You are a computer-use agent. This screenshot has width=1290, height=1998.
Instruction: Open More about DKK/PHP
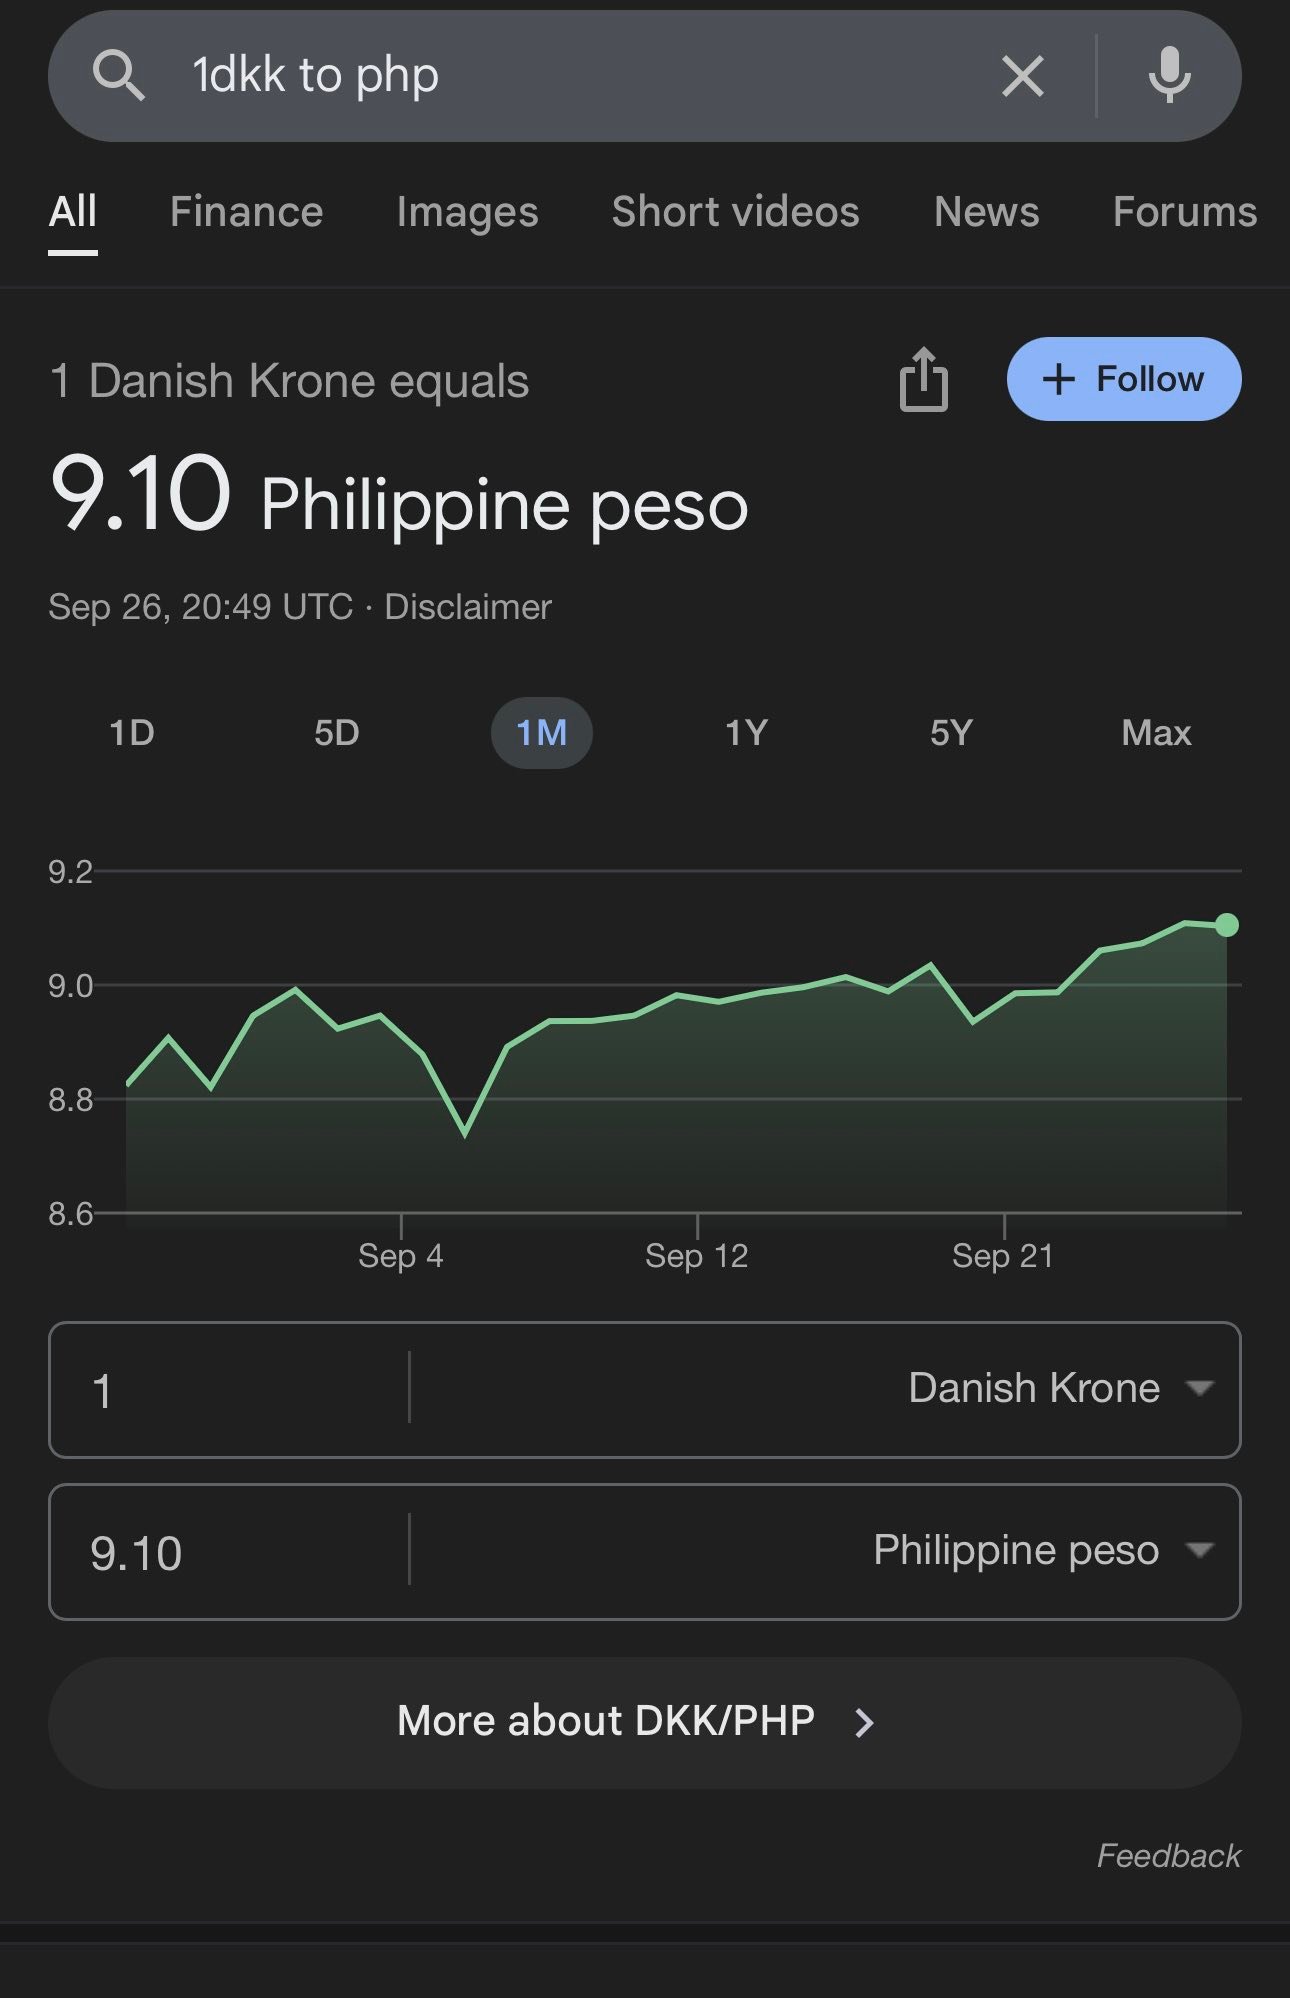pos(645,1722)
